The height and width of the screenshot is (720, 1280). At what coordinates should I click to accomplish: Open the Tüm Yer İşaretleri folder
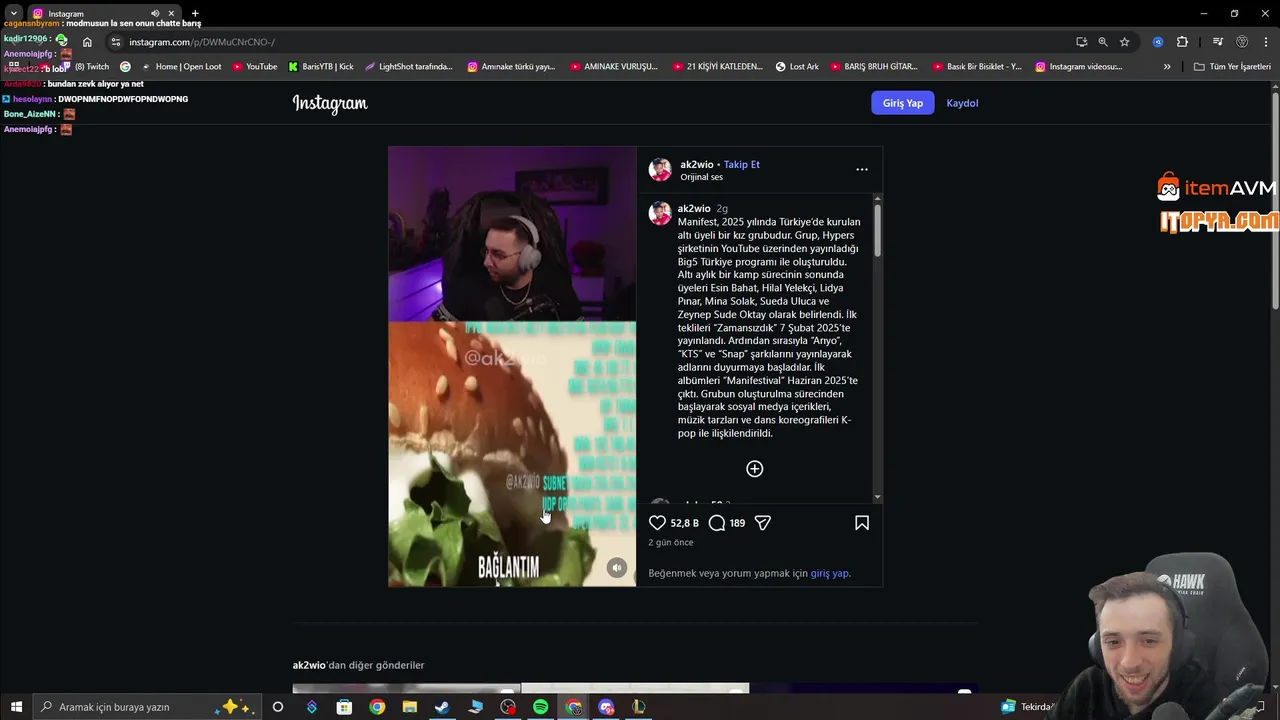[x=1232, y=67]
